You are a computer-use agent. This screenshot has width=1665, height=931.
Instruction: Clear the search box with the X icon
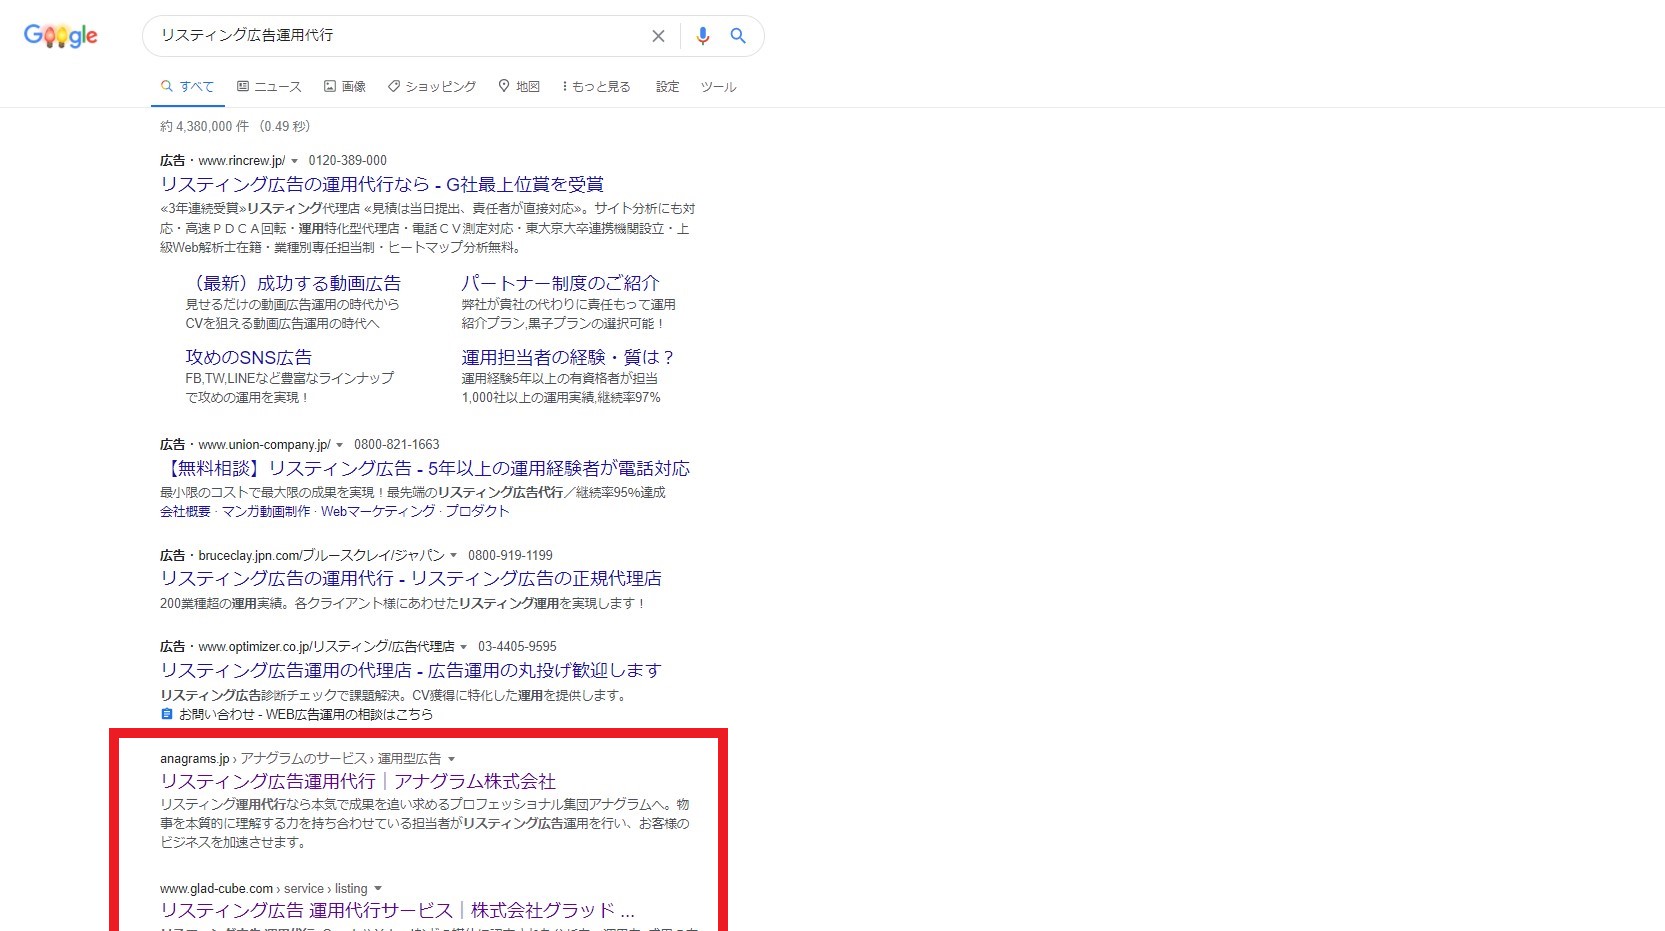pos(658,36)
